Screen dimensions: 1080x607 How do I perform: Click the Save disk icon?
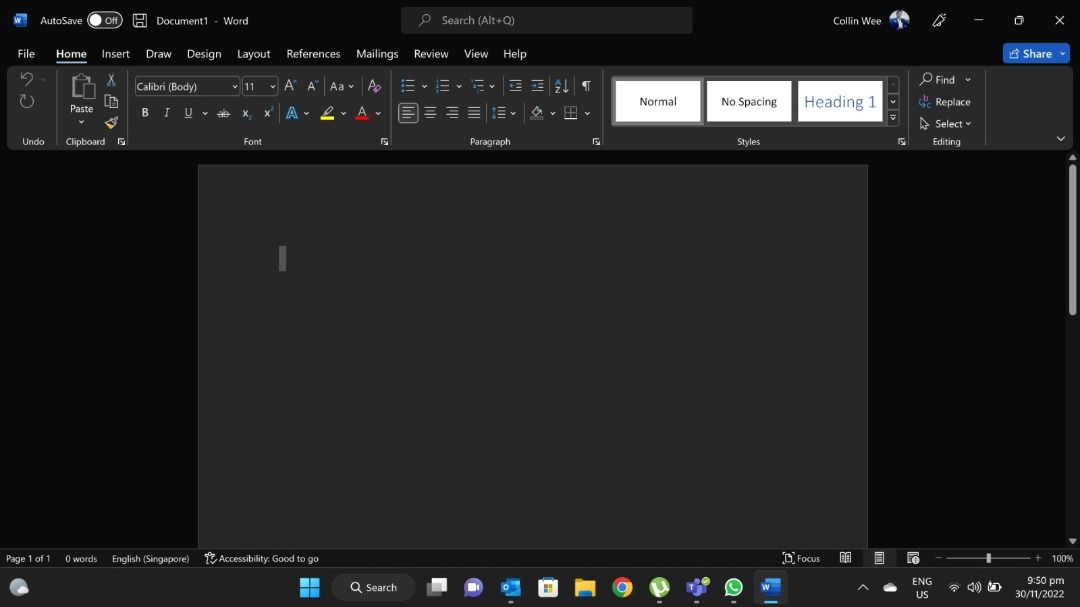point(140,20)
